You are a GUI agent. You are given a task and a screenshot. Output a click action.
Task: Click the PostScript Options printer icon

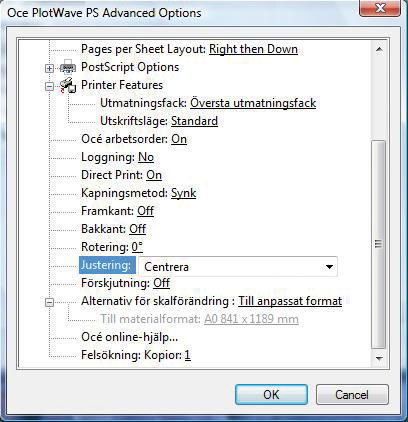[x=68, y=67]
